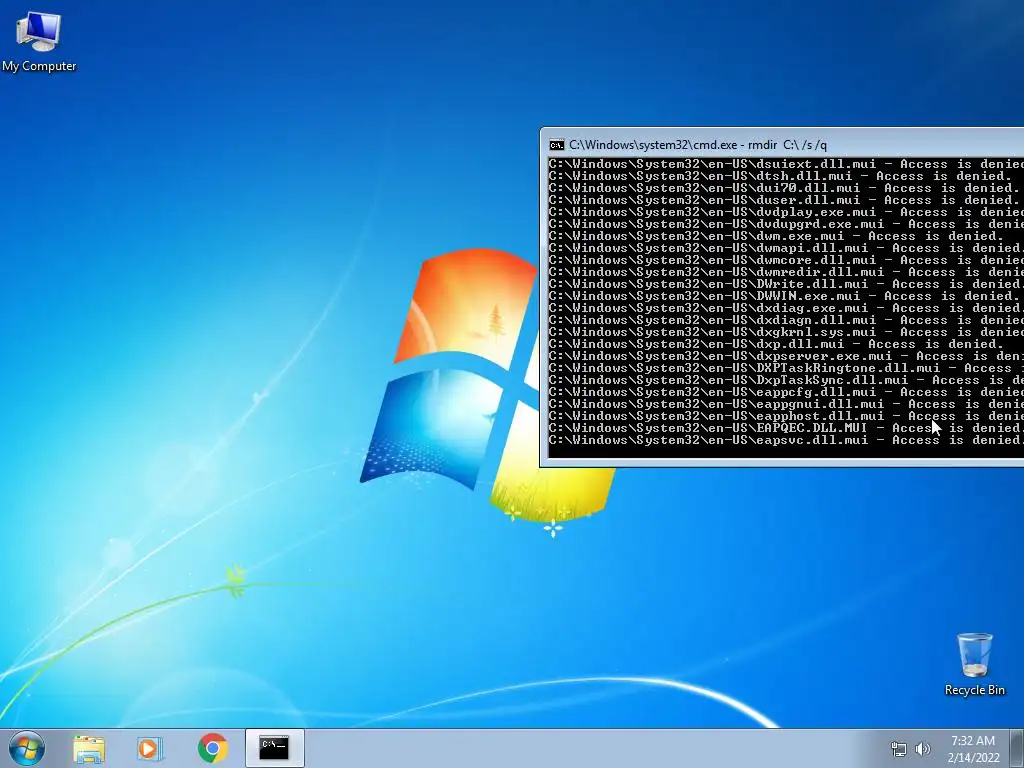Click the network status tray icon
This screenshot has width=1024, height=768.
[x=899, y=749]
